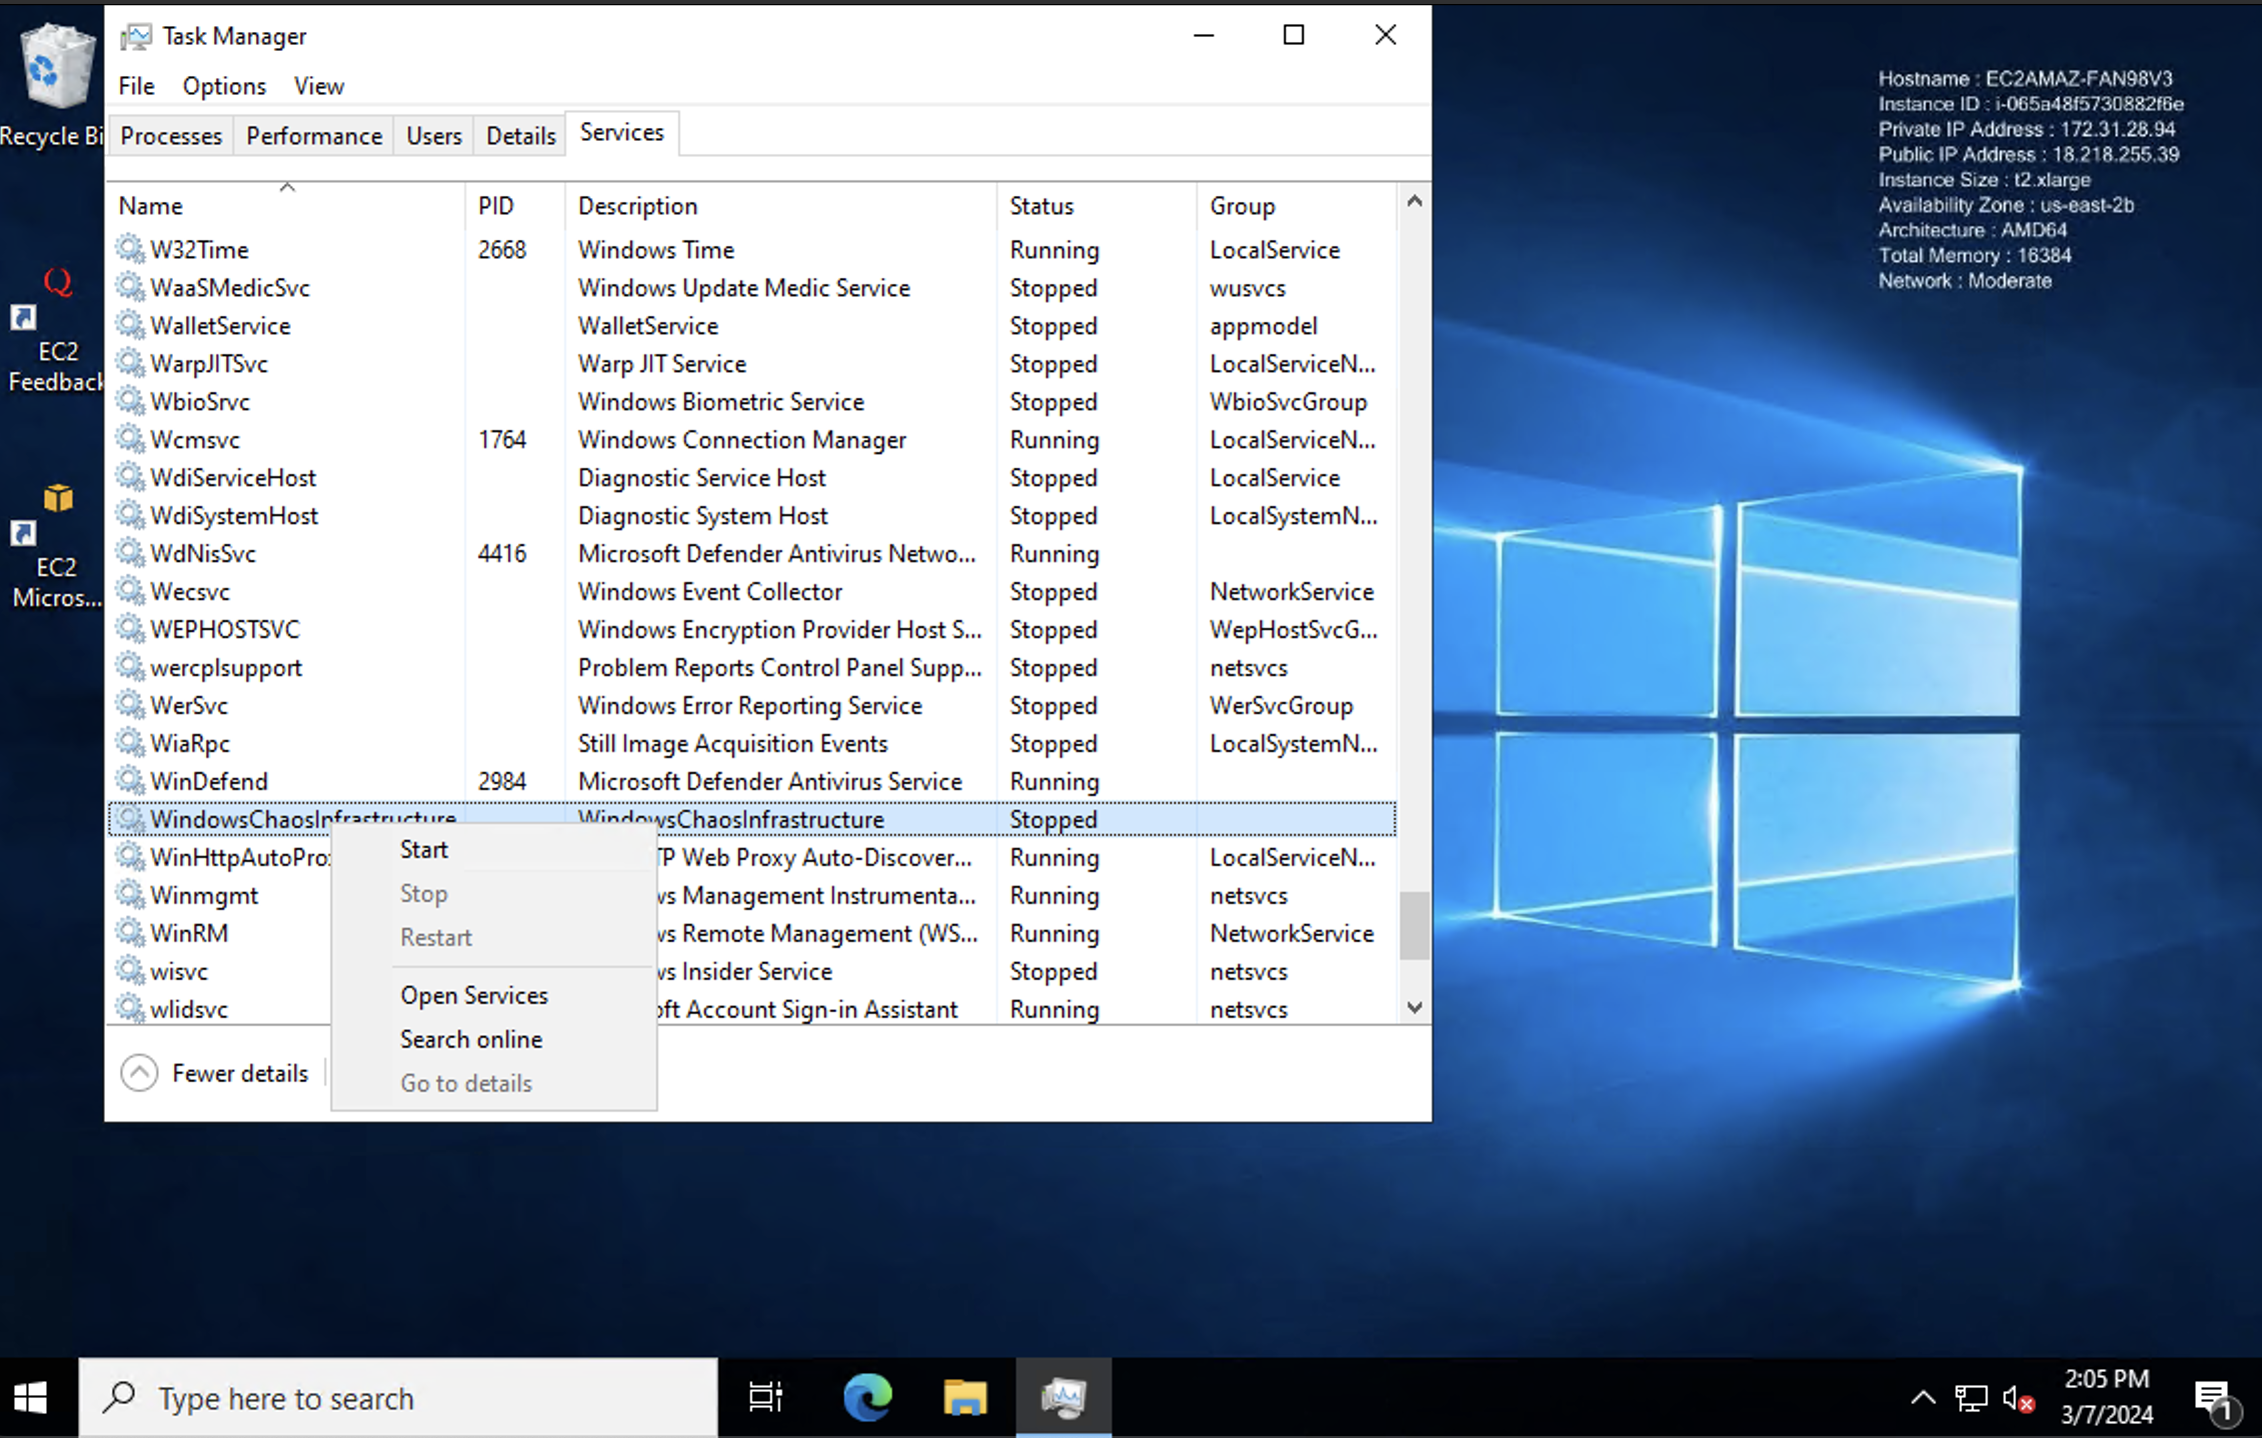Click the network tray icon
2262x1438 pixels.
pyautogui.click(x=1971, y=1398)
